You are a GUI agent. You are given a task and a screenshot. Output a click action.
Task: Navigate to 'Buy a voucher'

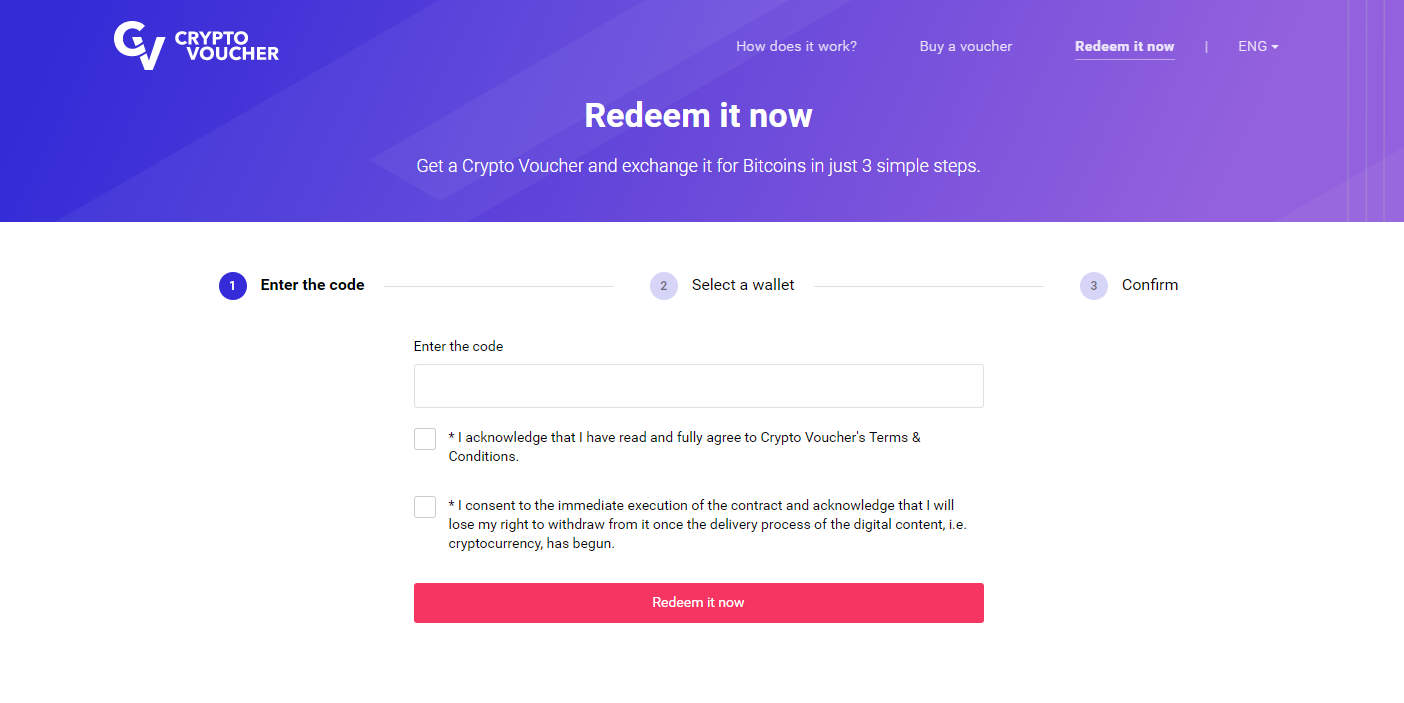coord(965,46)
